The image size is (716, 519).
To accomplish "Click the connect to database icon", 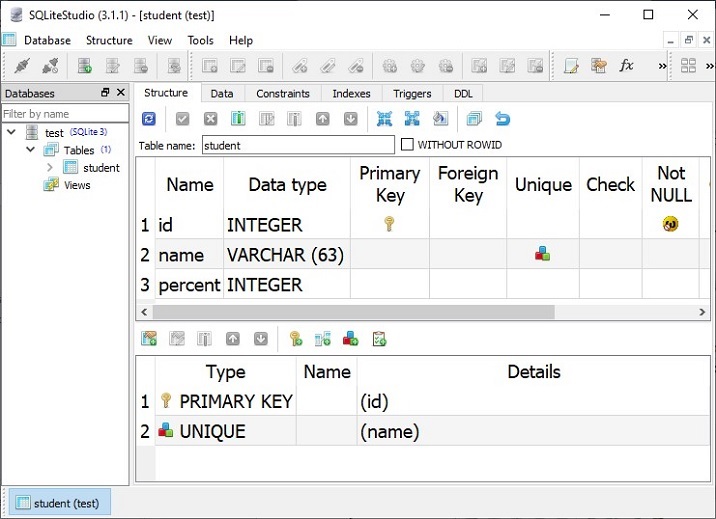I will point(22,66).
